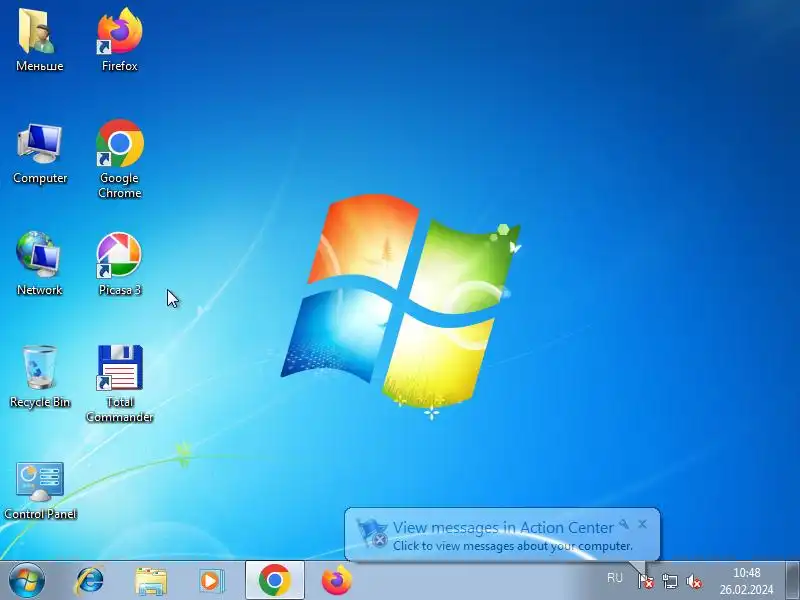Click the Show desktop button
Viewport: 800px width, 600px height.
tap(792, 580)
